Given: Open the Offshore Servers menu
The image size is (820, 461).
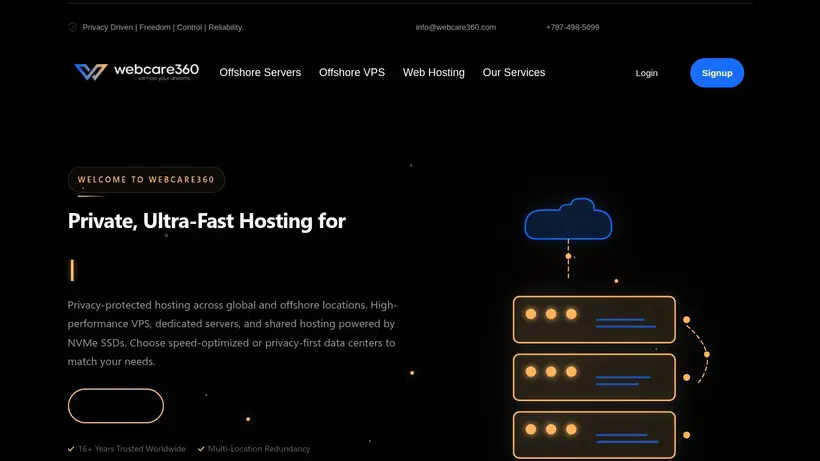Looking at the screenshot, I should coord(260,73).
